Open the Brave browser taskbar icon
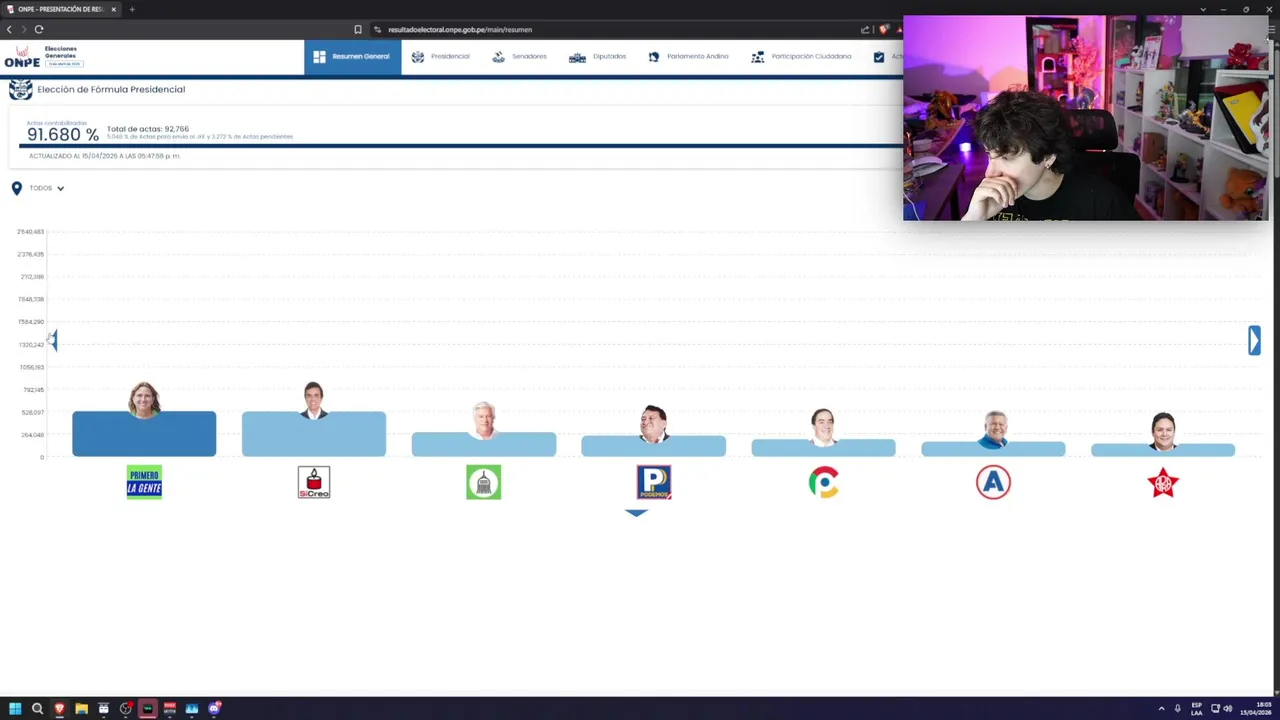Viewport: 1280px width, 720px height. [x=59, y=708]
